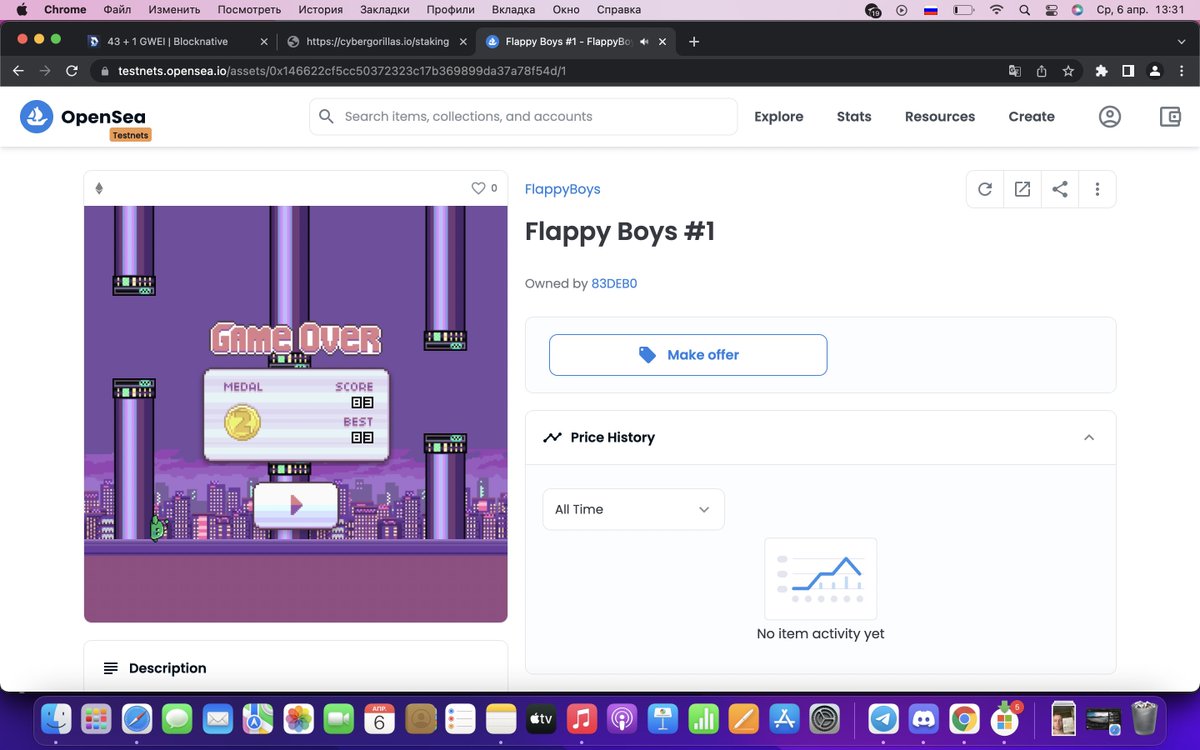Screen dimensions: 1200x750
Task: Favorite the item with the heart icon
Action: point(478,188)
